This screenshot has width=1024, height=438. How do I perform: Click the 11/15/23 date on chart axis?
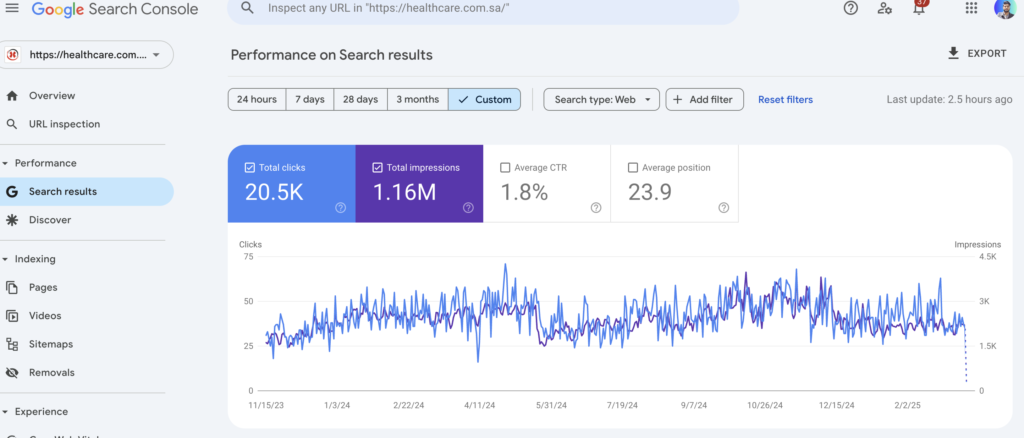tap(266, 405)
